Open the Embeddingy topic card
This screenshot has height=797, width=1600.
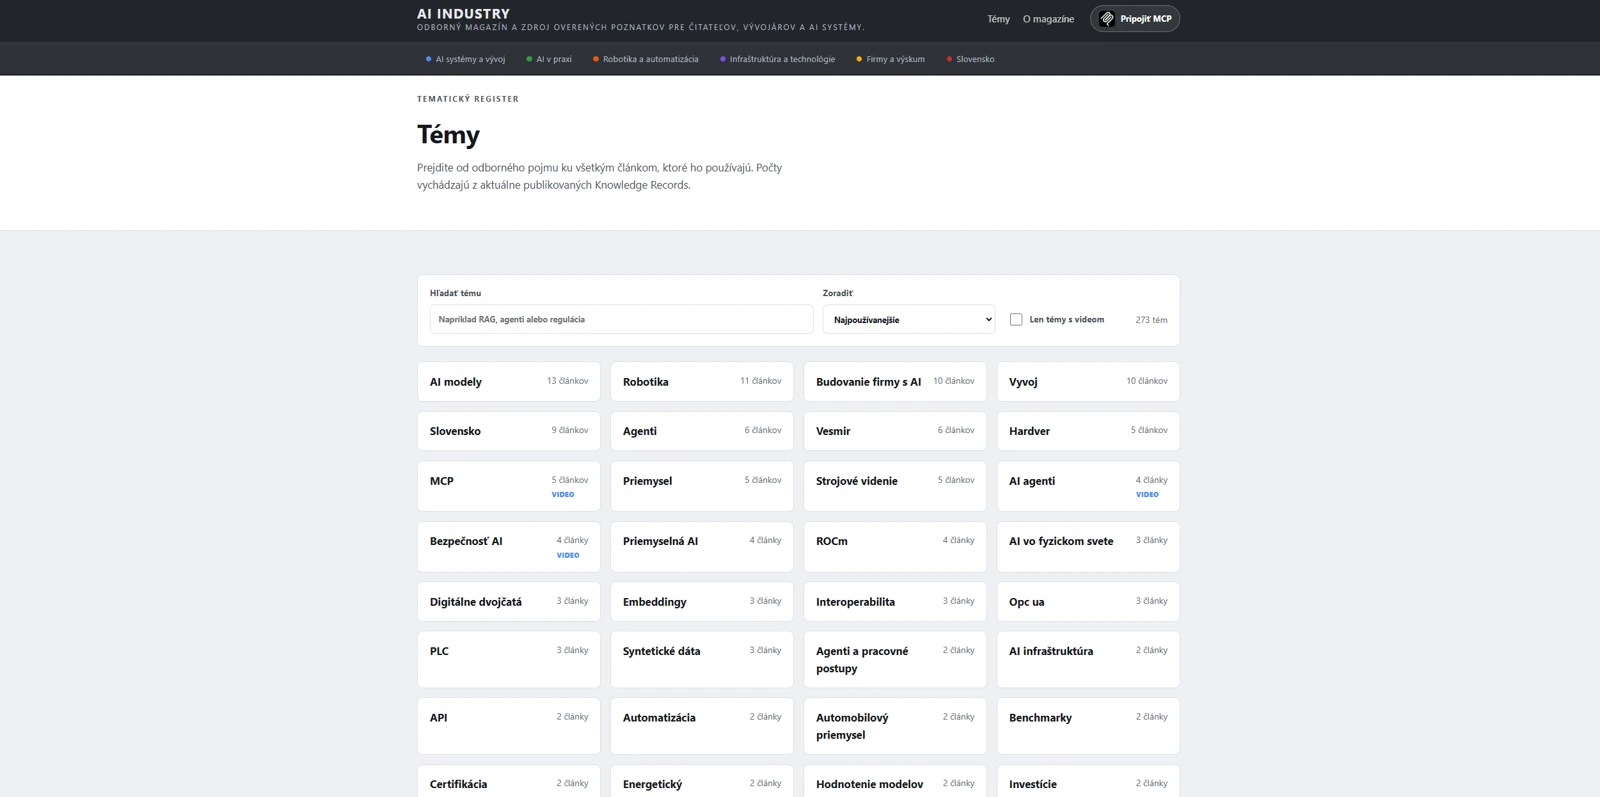coord(702,602)
